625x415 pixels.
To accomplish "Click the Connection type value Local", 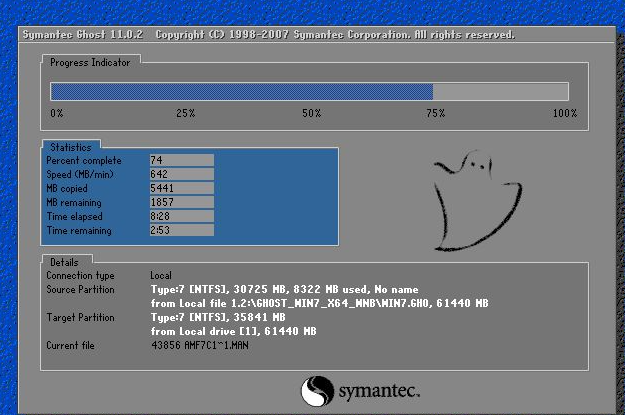I will click(x=161, y=275).
